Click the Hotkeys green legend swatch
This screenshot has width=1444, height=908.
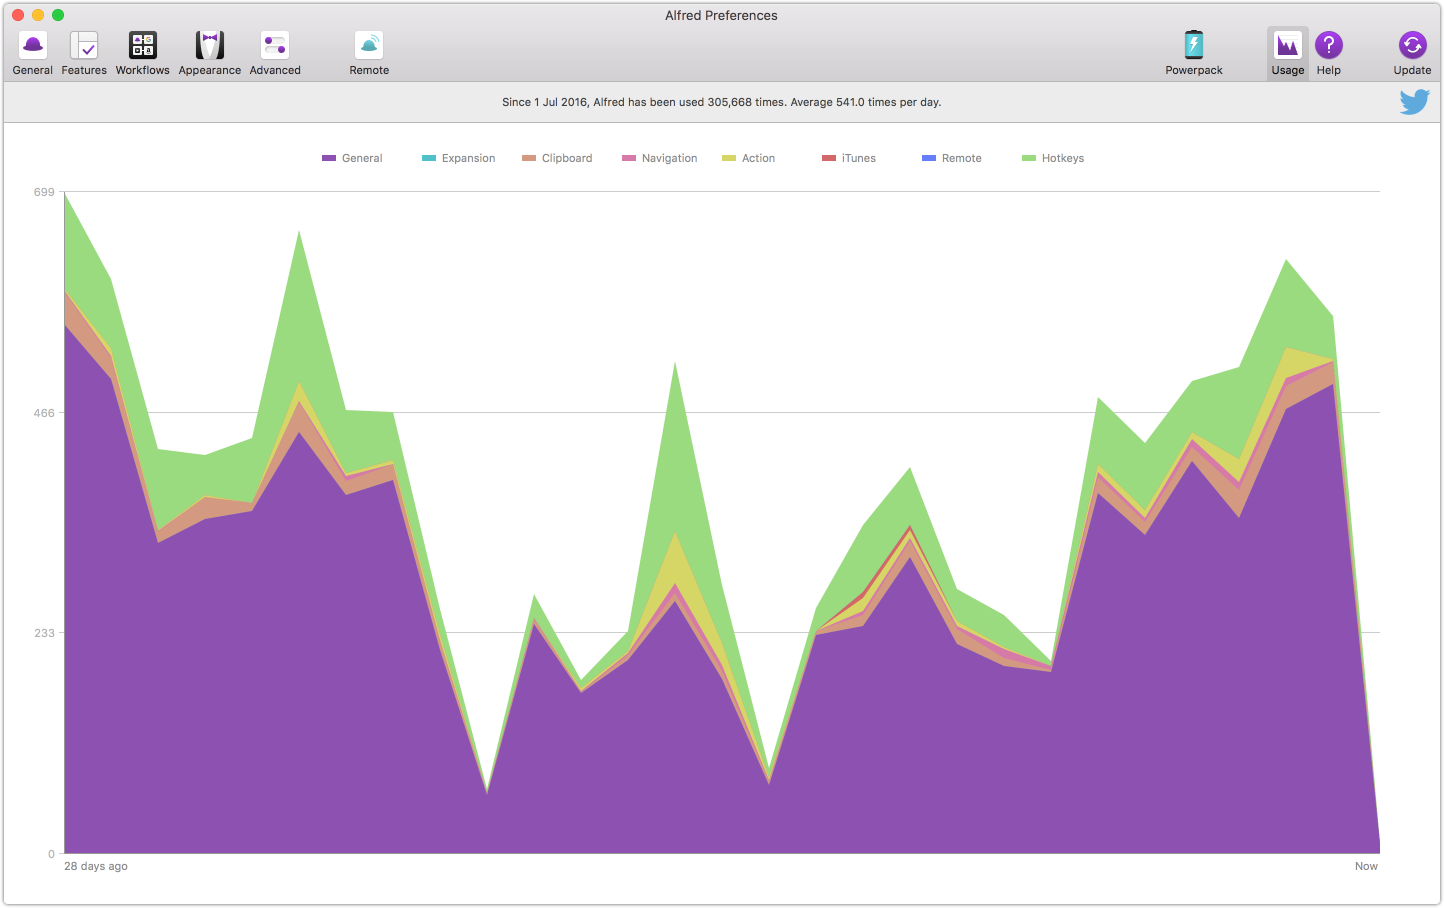click(x=1029, y=158)
